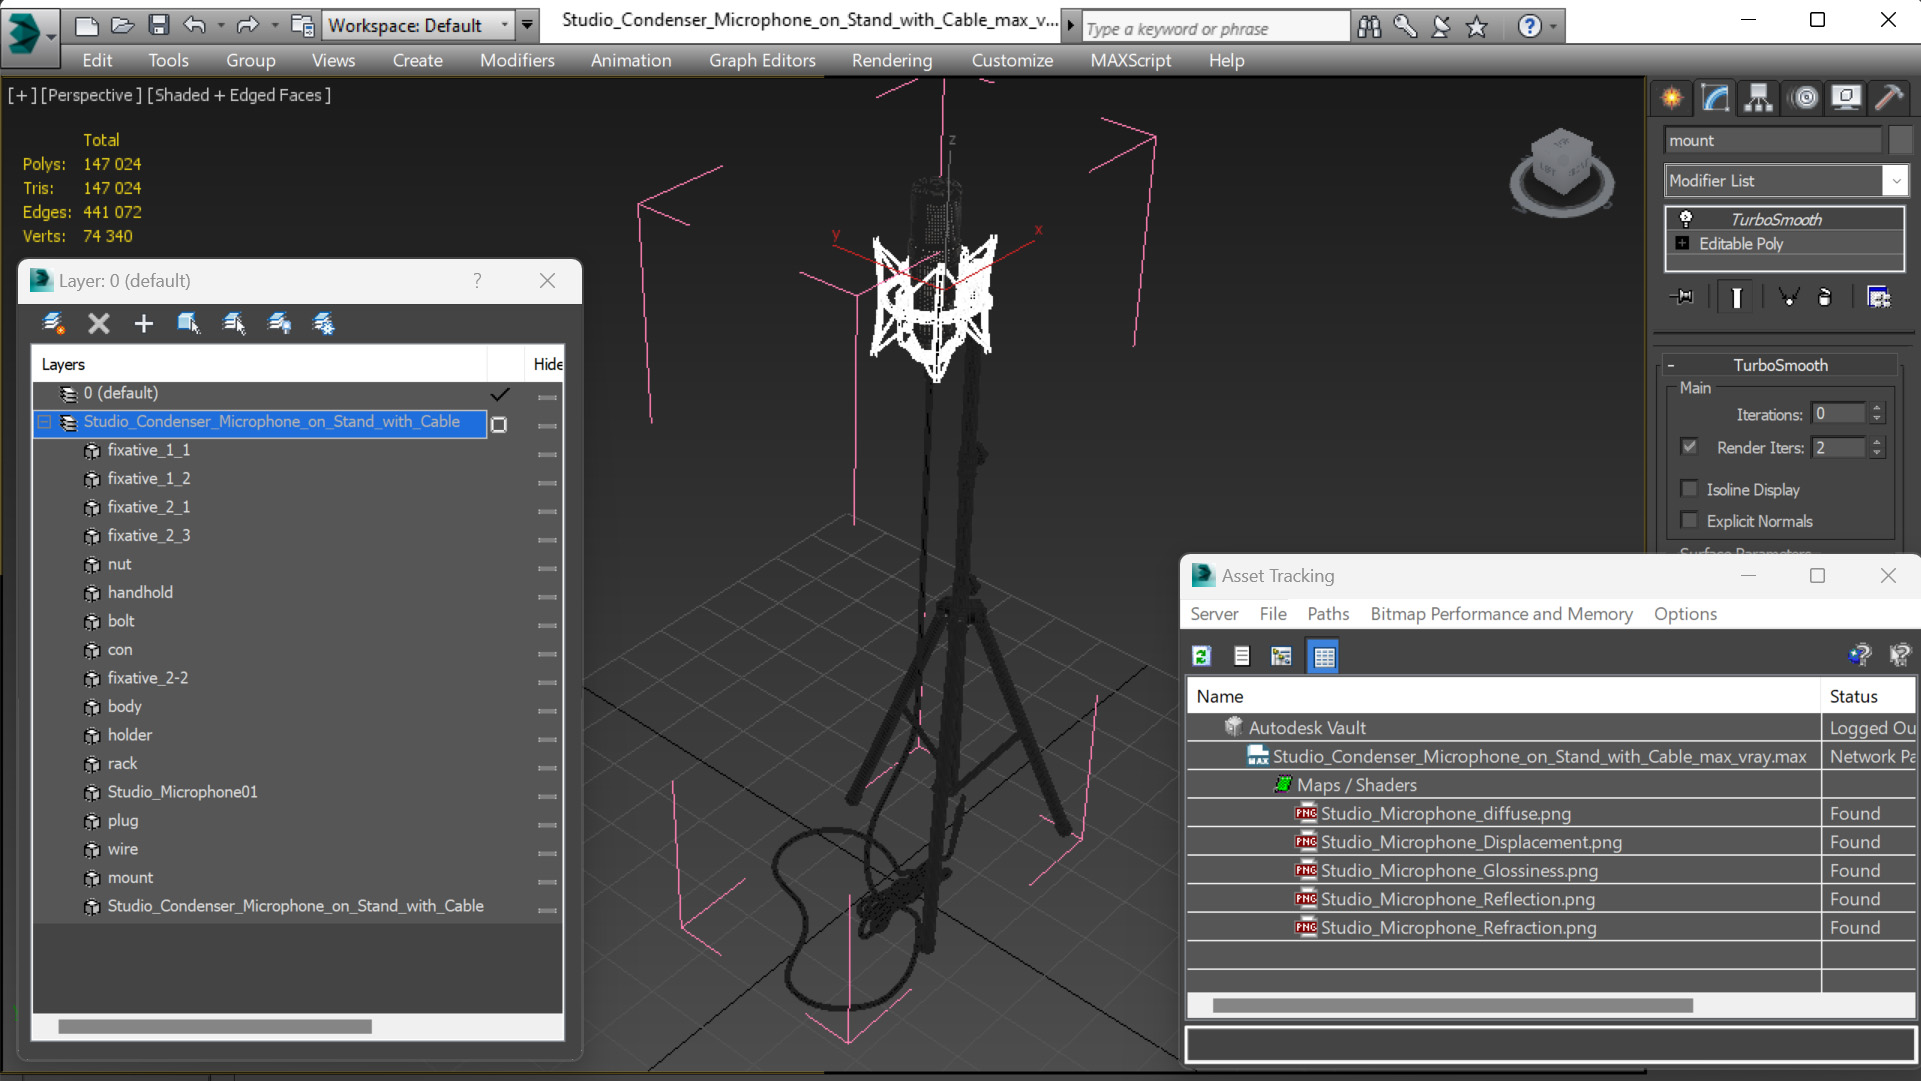
Task: Open the Graph Editors menu
Action: (762, 60)
